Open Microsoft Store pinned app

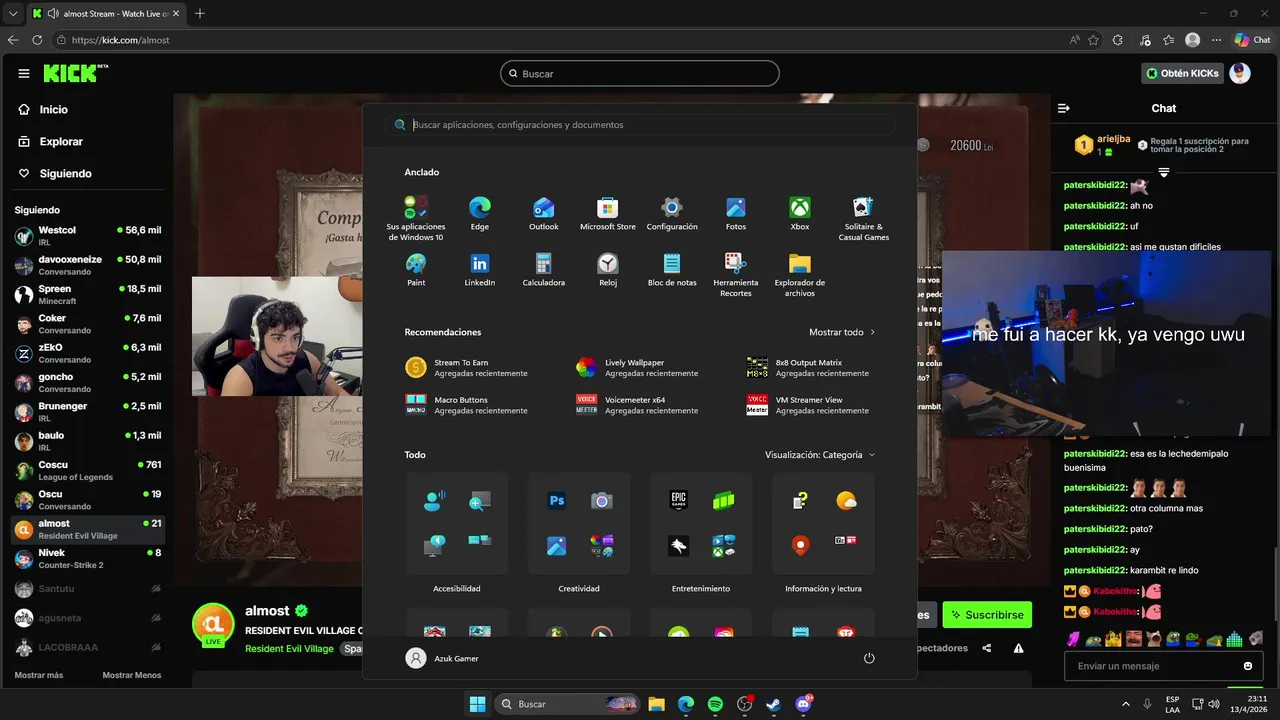(x=608, y=214)
